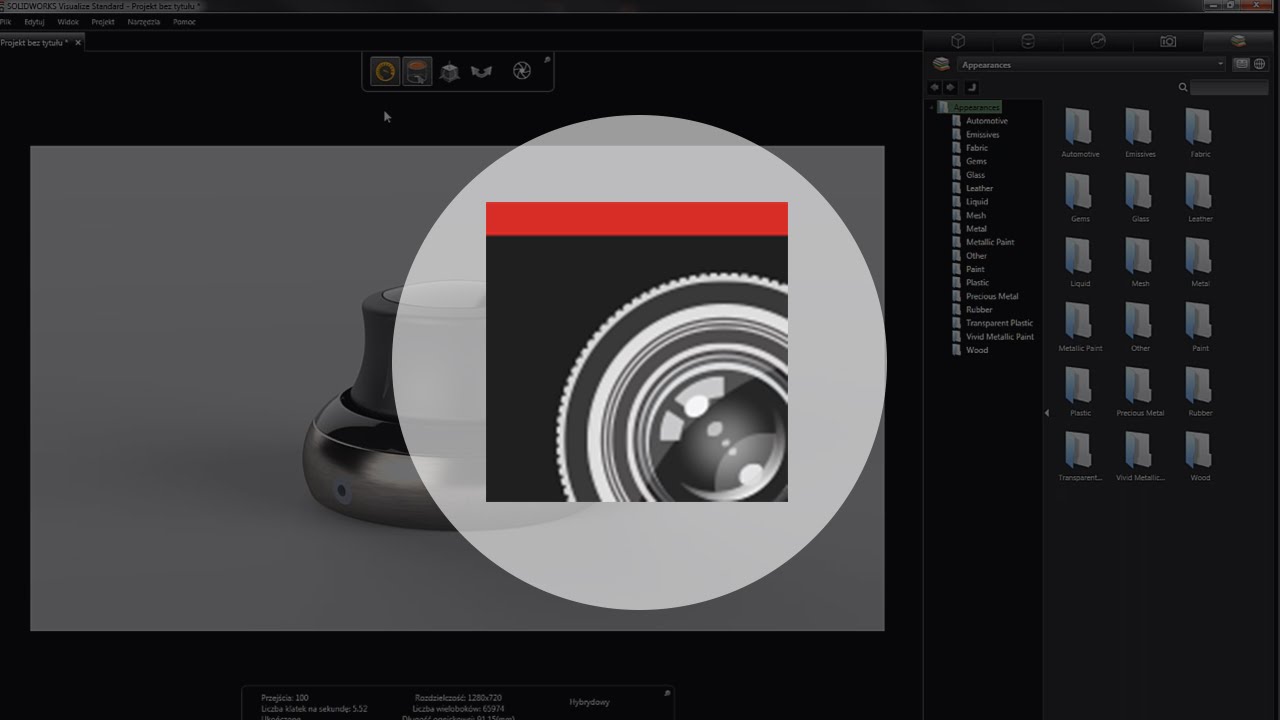Go back in library navigation
The image size is (1280, 720).
click(x=935, y=87)
